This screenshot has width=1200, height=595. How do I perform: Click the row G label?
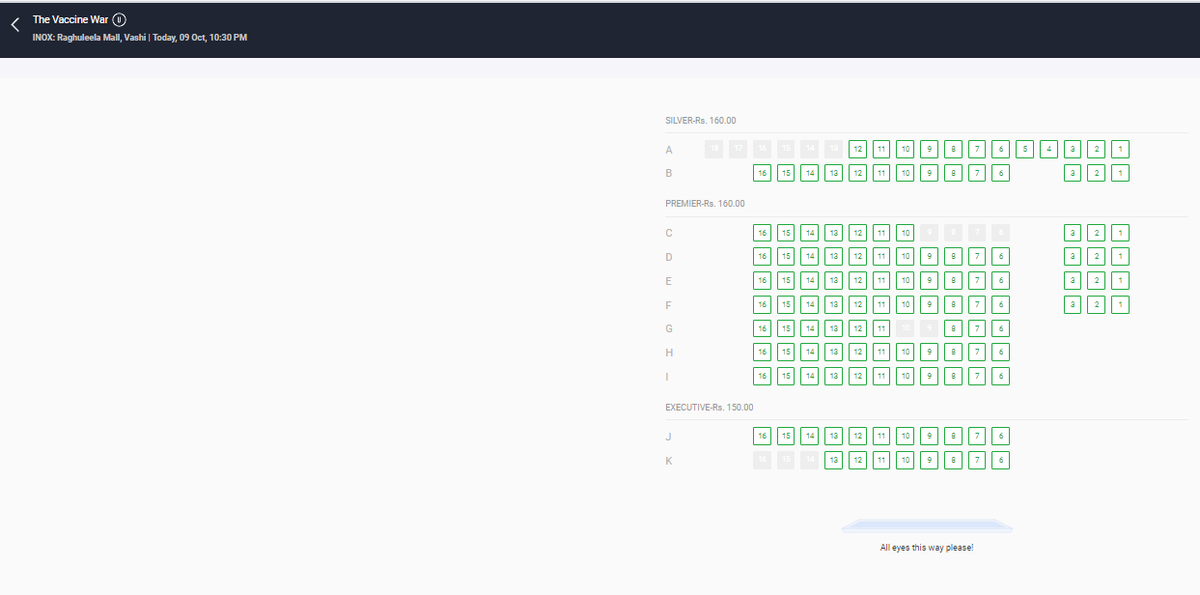pyautogui.click(x=669, y=328)
